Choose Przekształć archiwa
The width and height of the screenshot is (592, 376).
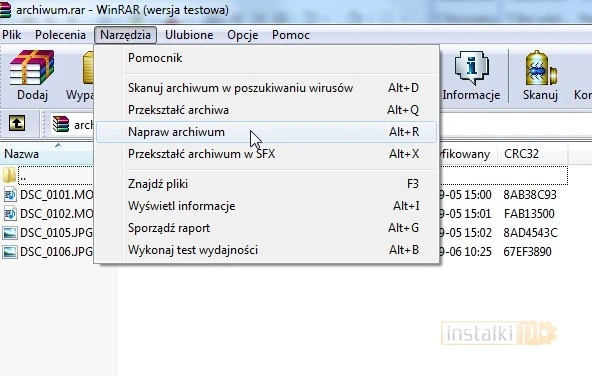click(x=267, y=110)
